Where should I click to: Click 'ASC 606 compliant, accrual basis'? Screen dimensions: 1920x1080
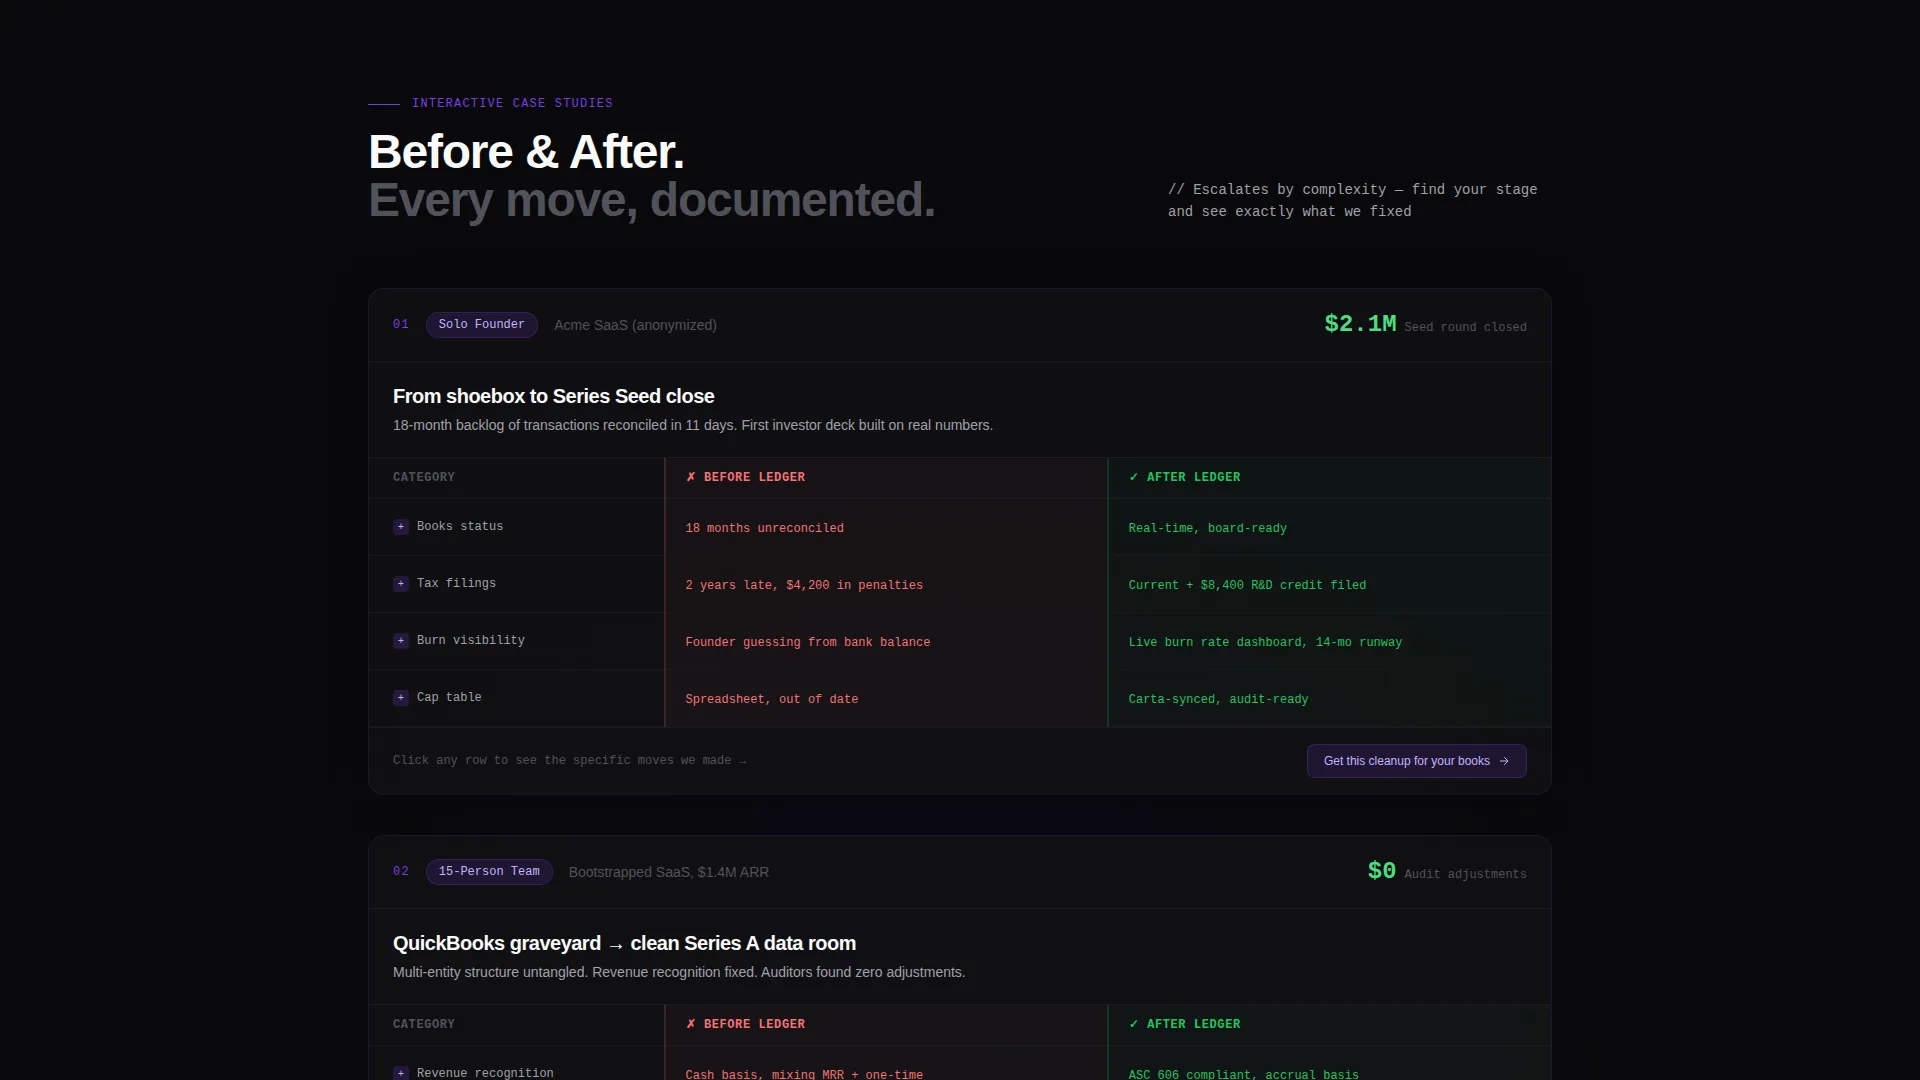pos(1243,1074)
